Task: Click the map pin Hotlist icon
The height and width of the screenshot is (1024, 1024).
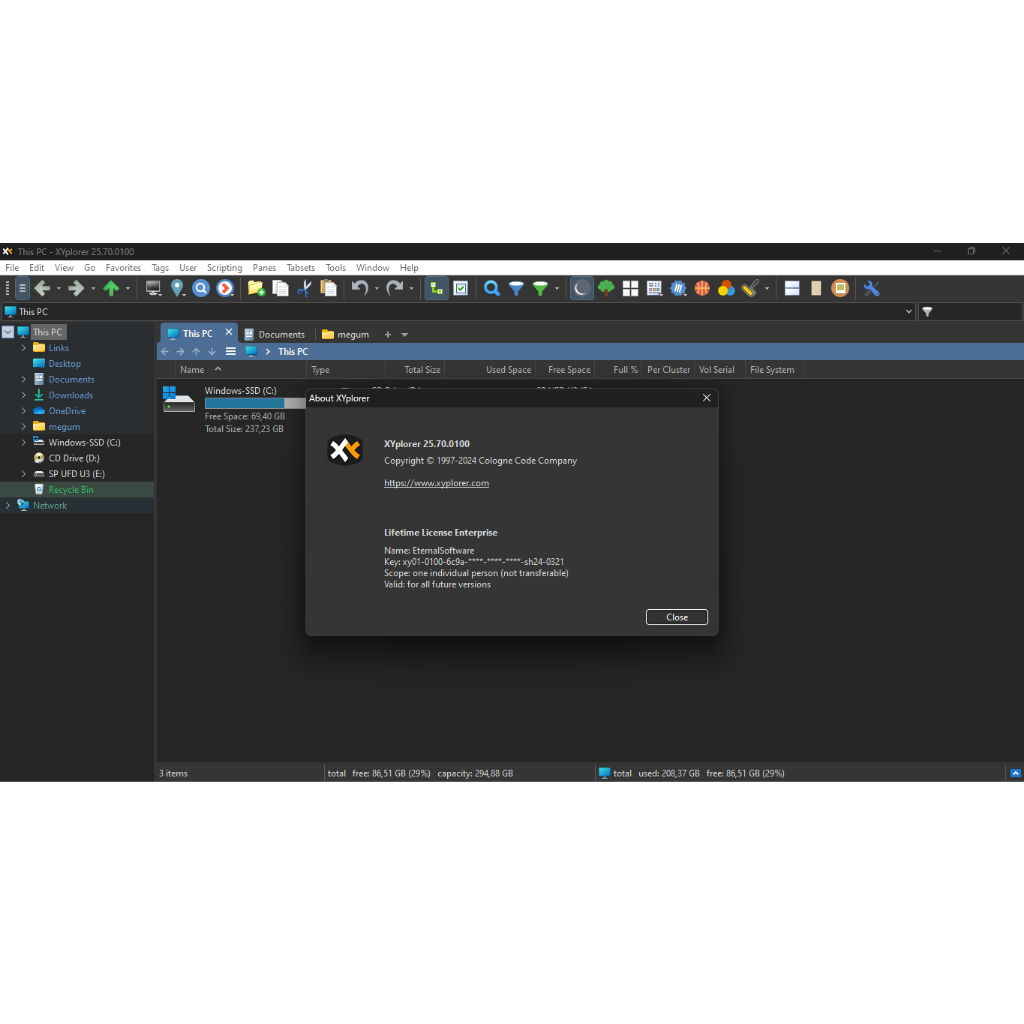Action: coord(177,289)
